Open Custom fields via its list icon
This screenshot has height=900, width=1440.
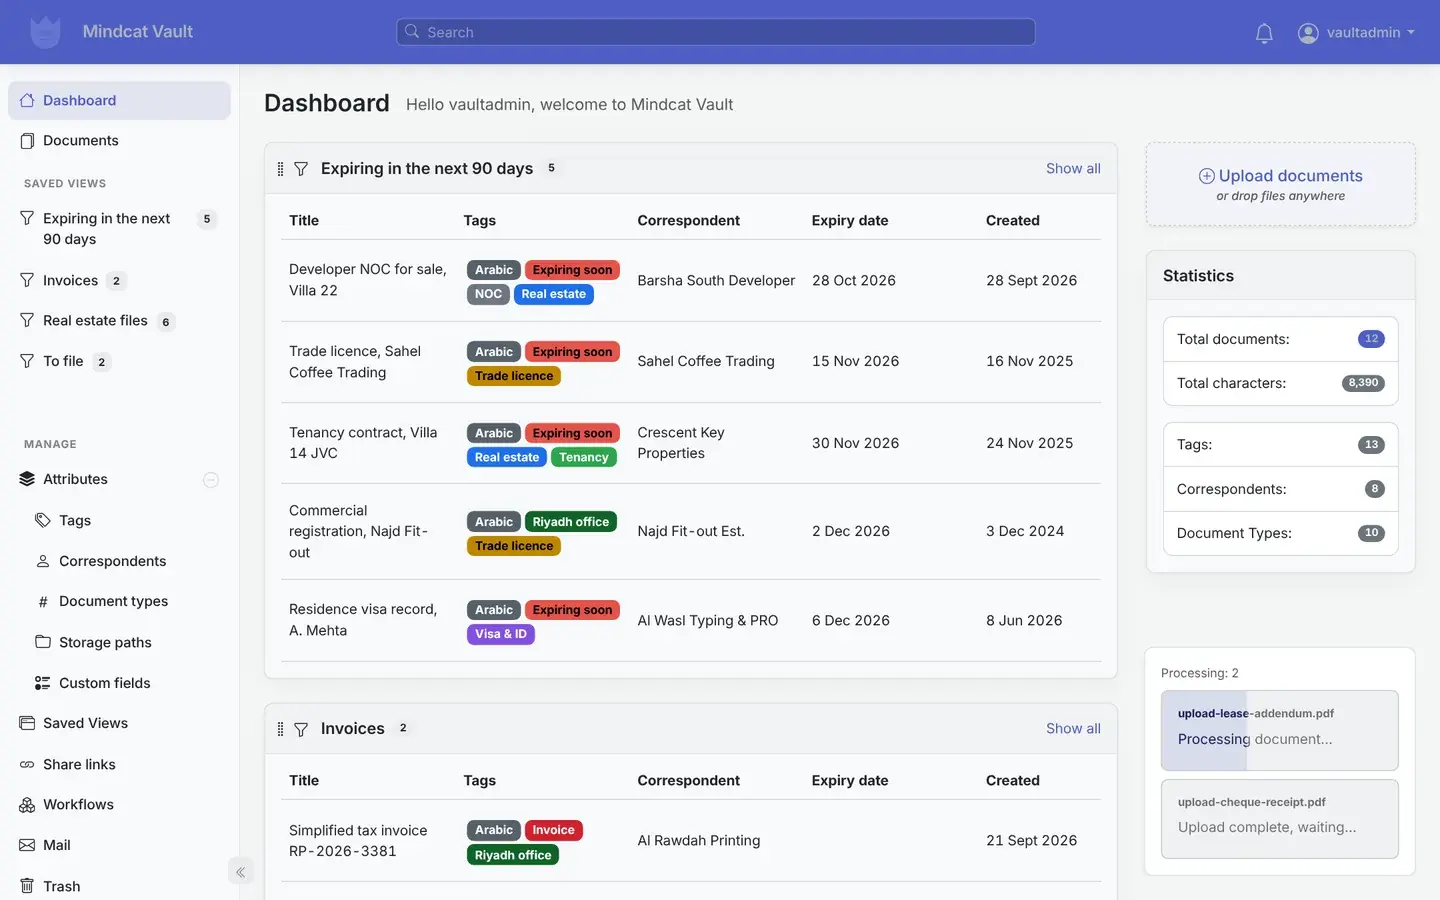[42, 683]
